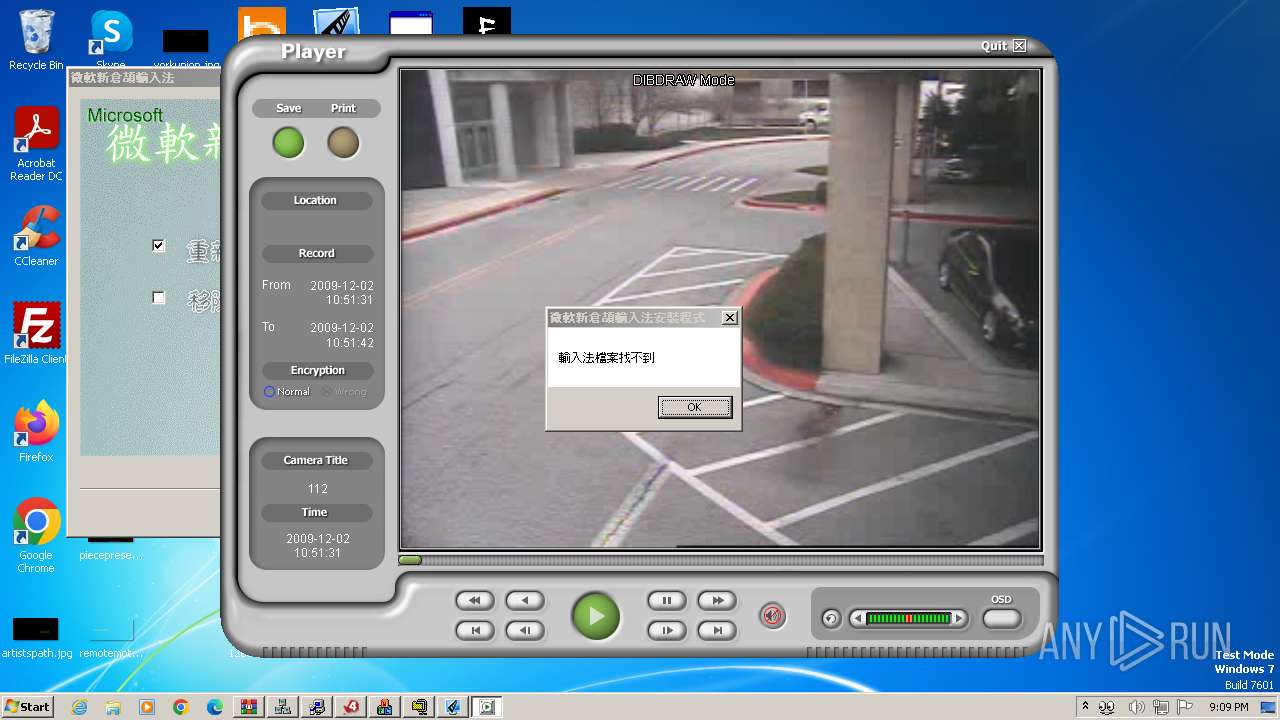Open Microsoft Edge from the taskbar

tap(215, 707)
